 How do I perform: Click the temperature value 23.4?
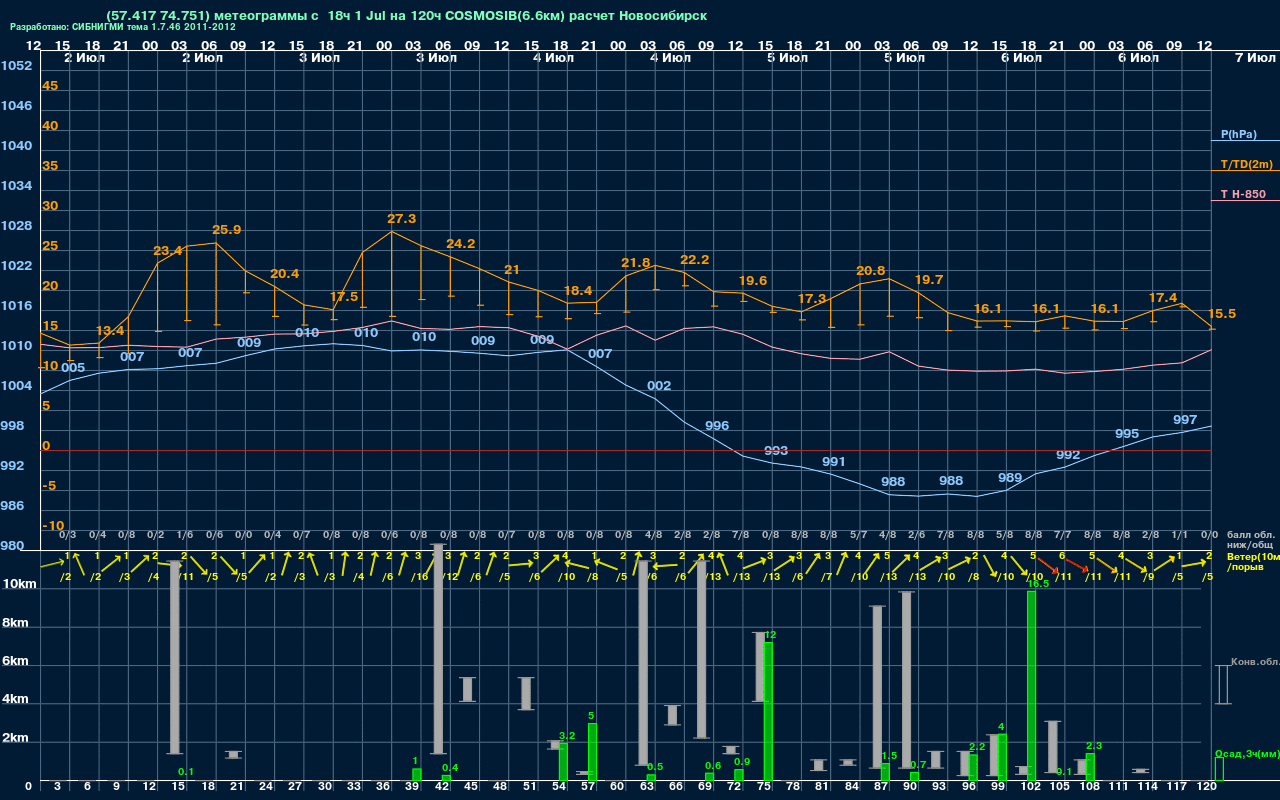[x=168, y=250]
